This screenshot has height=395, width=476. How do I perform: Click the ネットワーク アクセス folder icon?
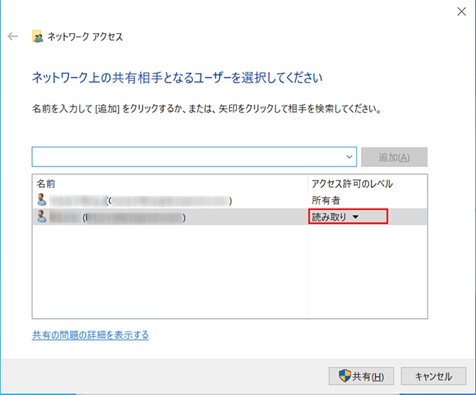[x=38, y=36]
